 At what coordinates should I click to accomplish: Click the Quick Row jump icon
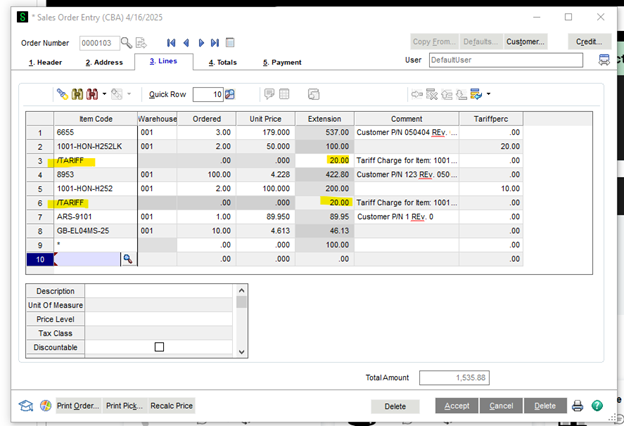click(x=230, y=94)
